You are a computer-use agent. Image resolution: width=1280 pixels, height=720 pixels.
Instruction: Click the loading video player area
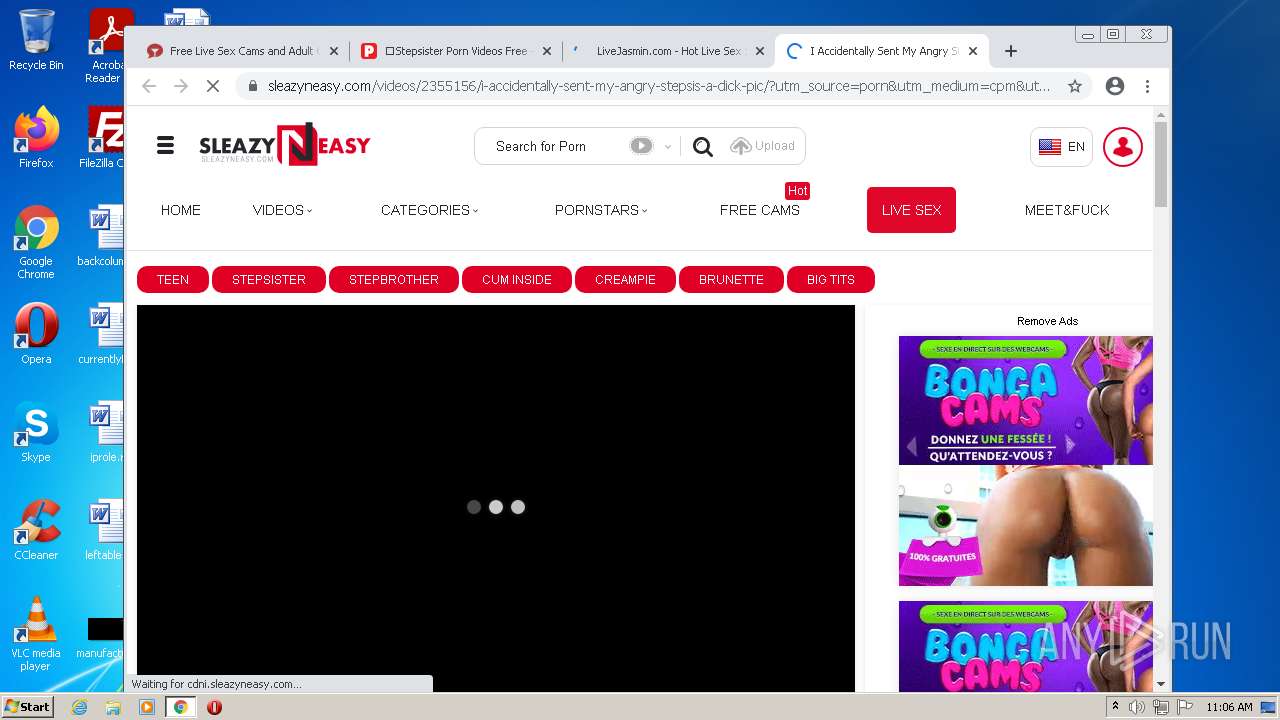tap(496, 498)
